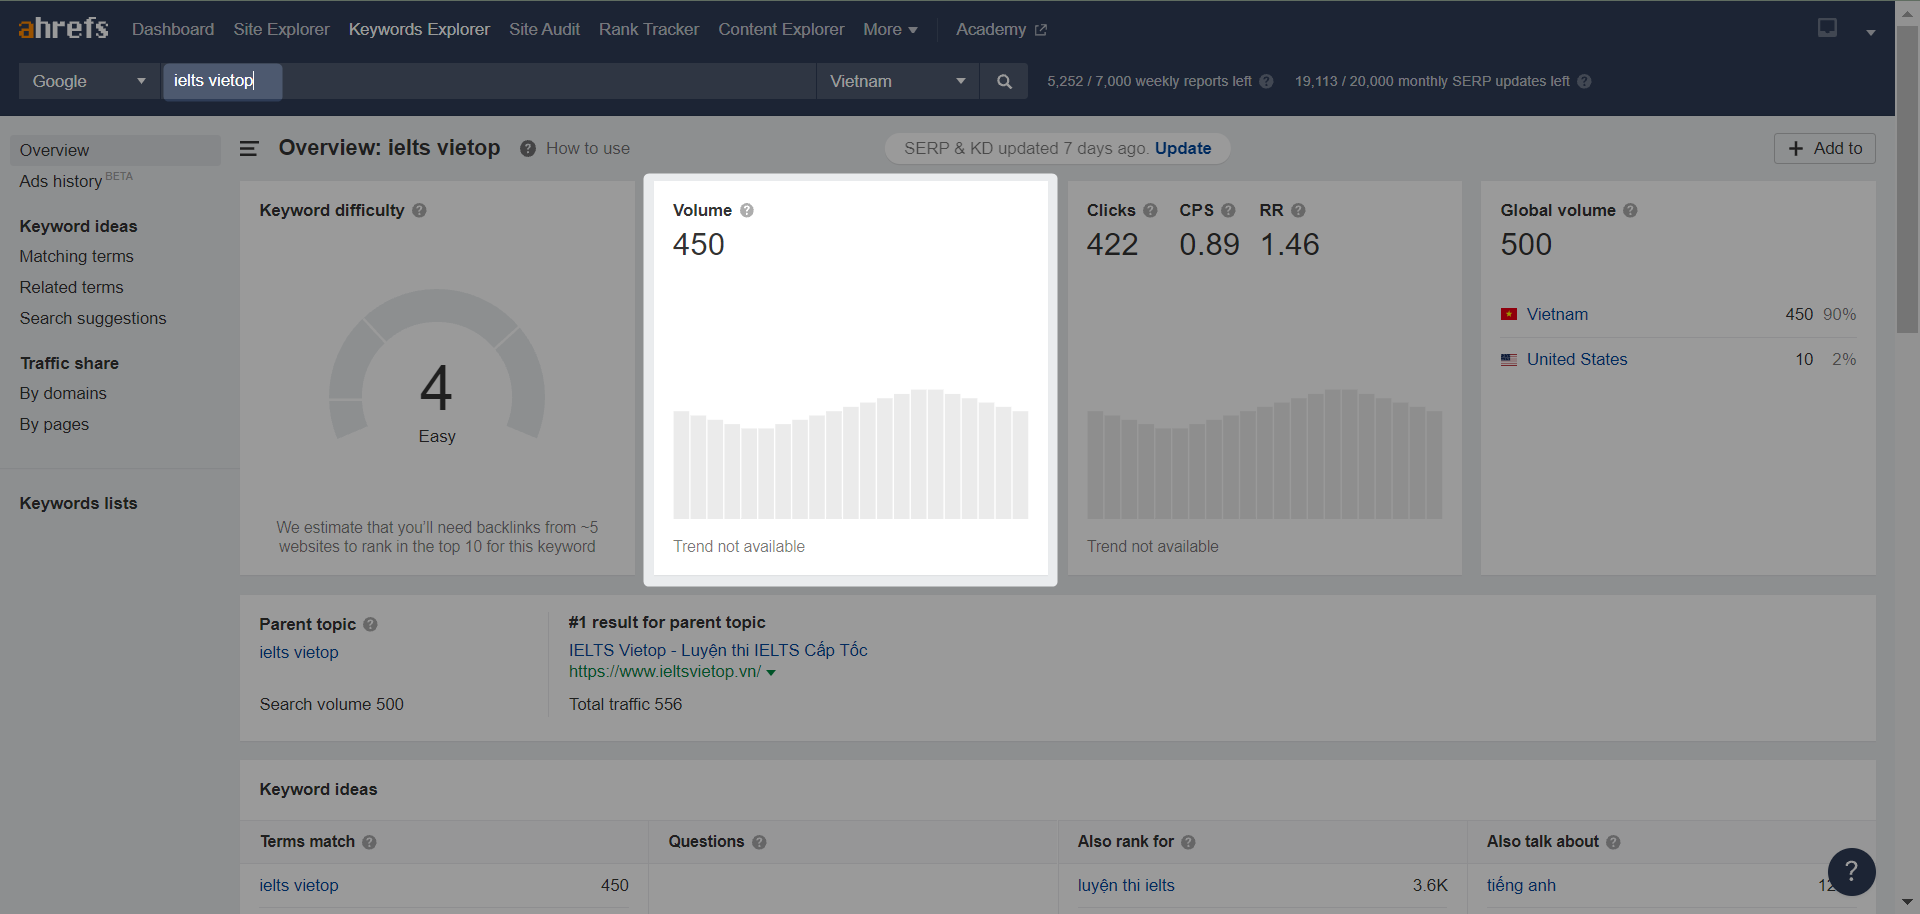The image size is (1920, 914).
Task: Click weekly reports left info icon
Action: point(1266,81)
